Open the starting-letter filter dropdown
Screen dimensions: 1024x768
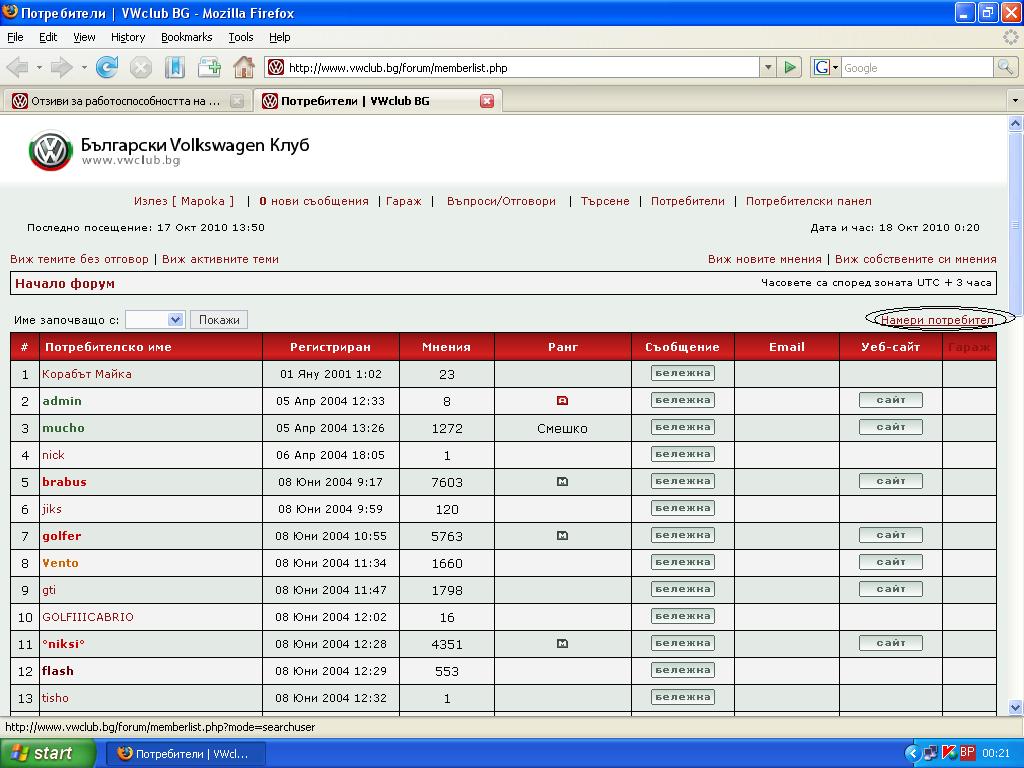[x=175, y=320]
